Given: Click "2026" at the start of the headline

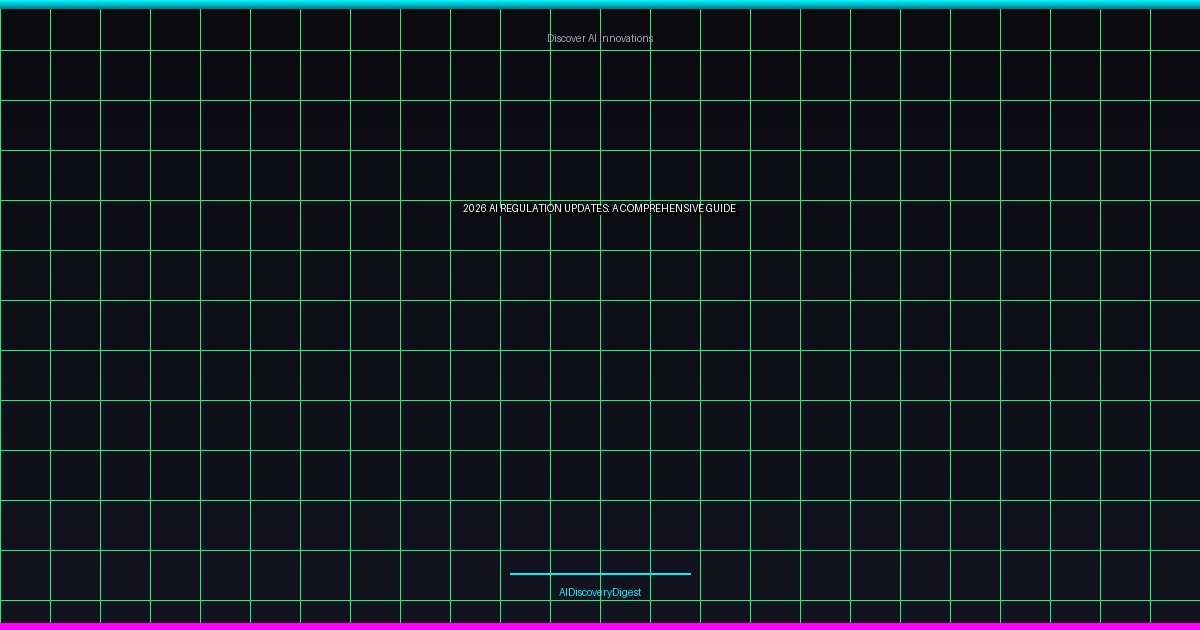Looking at the screenshot, I should pos(474,209).
